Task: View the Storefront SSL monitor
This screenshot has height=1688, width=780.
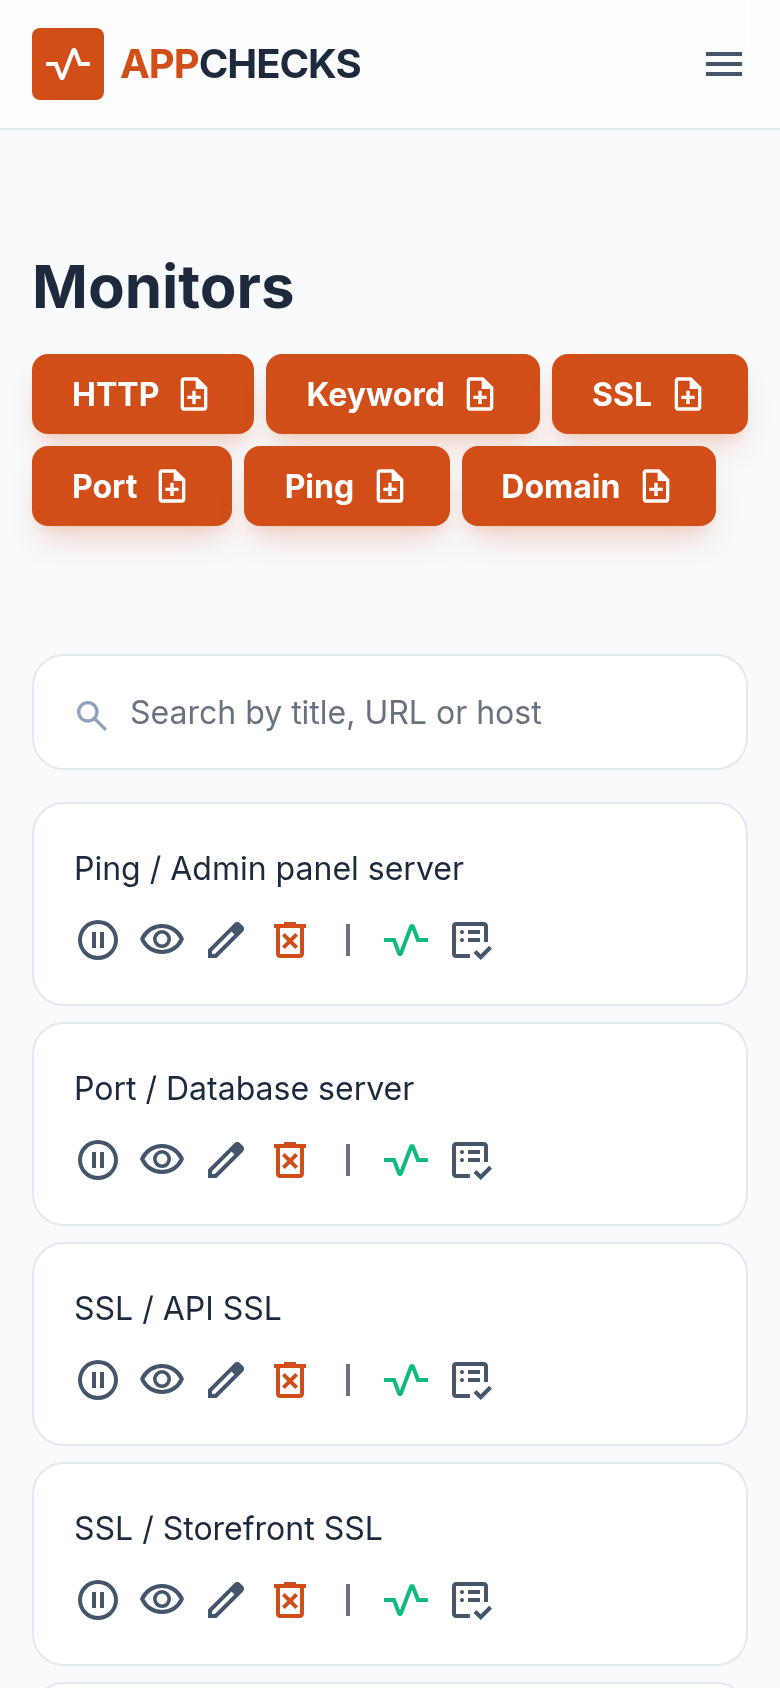Action: (x=162, y=1600)
